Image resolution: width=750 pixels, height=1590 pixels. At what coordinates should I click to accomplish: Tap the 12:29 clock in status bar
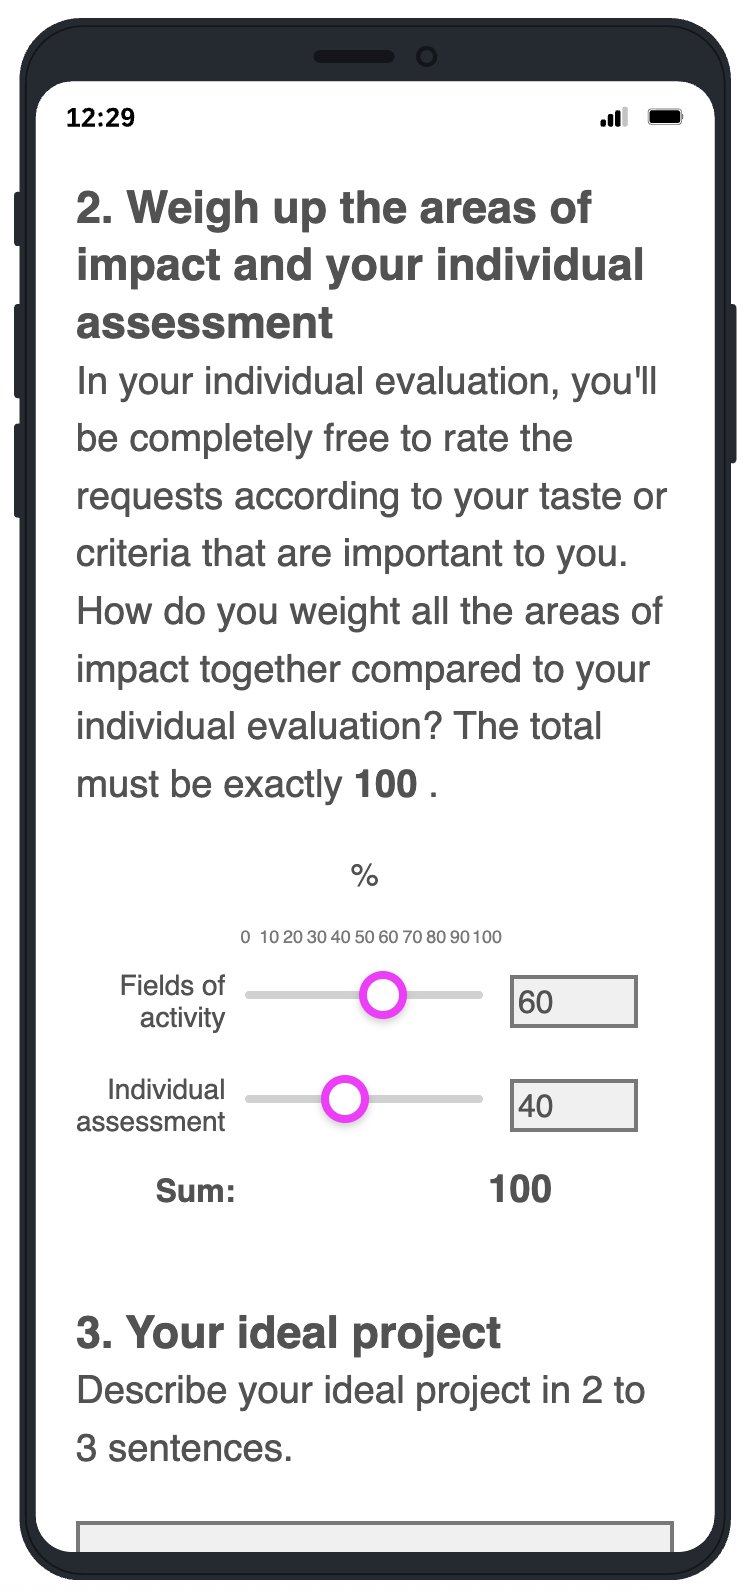100,118
